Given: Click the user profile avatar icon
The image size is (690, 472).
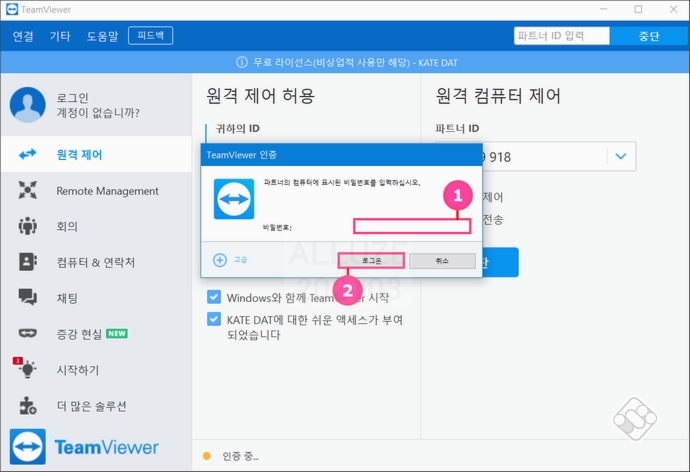Looking at the screenshot, I should coord(28,105).
